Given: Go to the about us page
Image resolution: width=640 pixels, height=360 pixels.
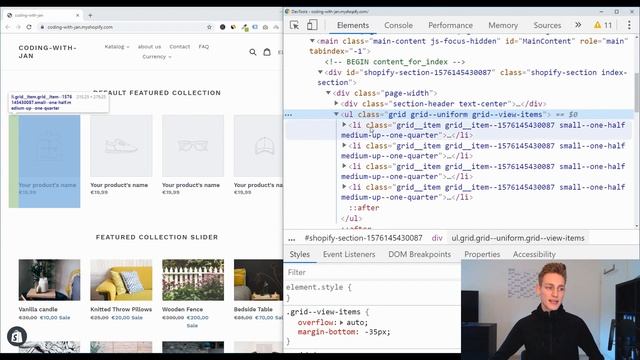Looking at the screenshot, I should pyautogui.click(x=149, y=47).
